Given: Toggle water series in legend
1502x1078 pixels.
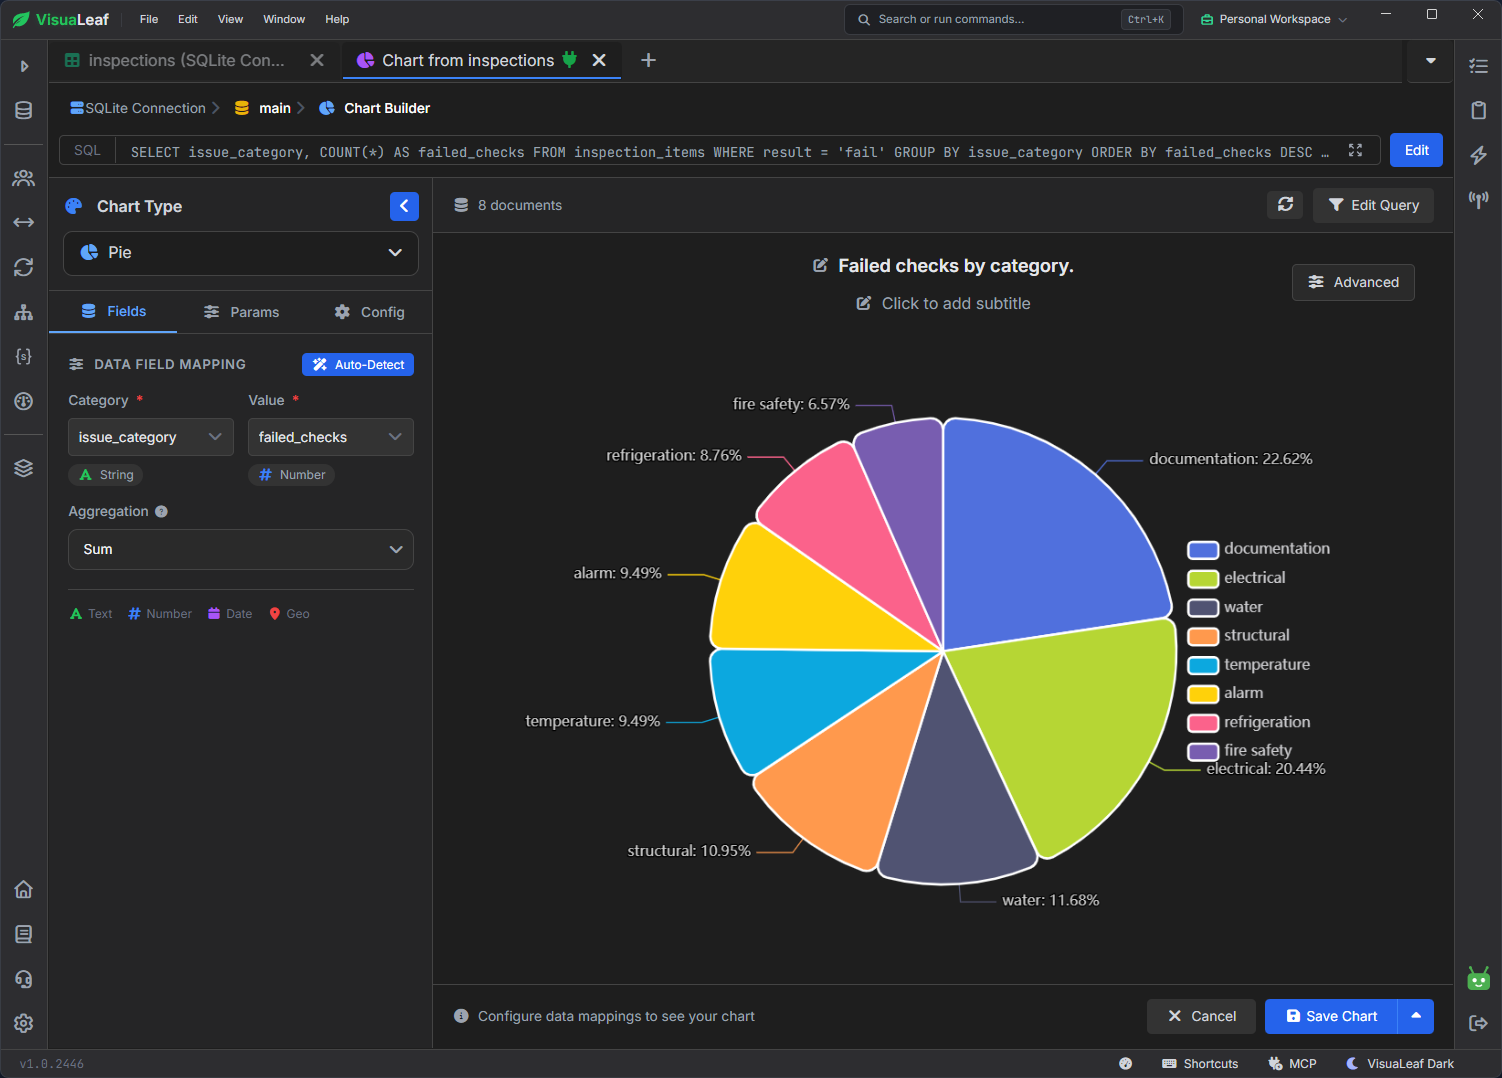Looking at the screenshot, I should point(1225,607).
